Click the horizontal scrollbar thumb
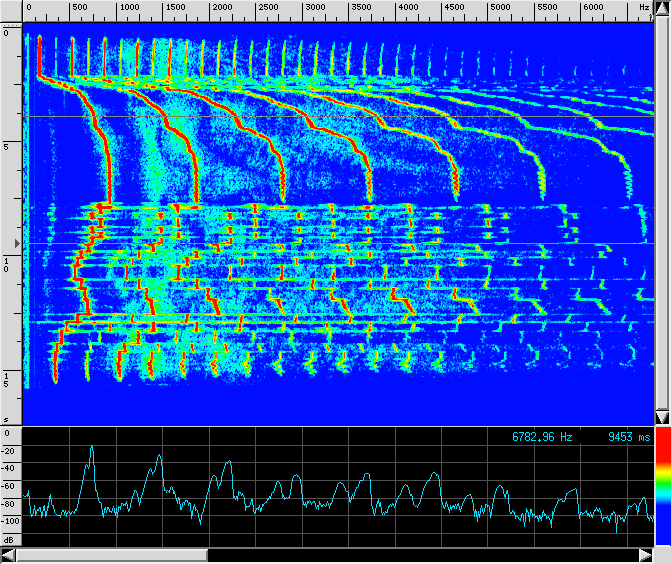Viewport: 671px width, 564px height. click(112, 554)
